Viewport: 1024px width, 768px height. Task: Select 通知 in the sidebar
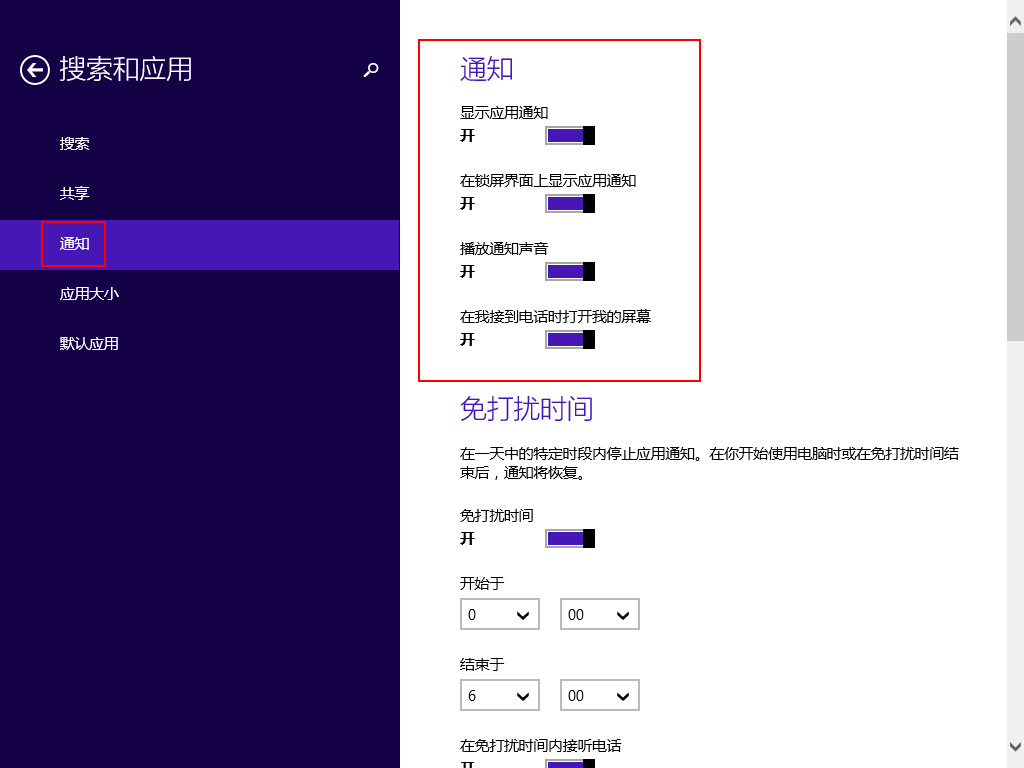(x=199, y=244)
